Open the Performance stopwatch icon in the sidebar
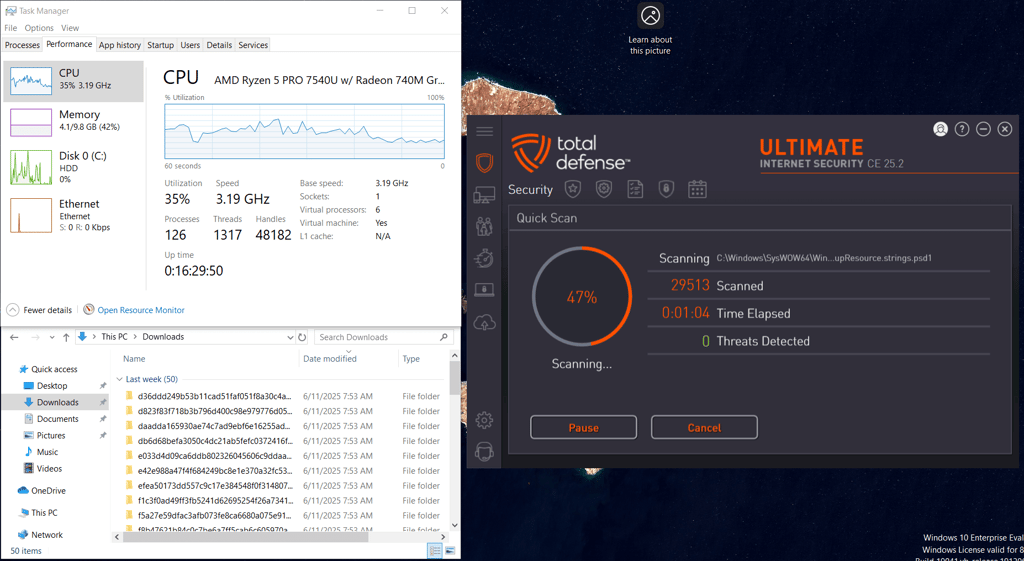 484,258
